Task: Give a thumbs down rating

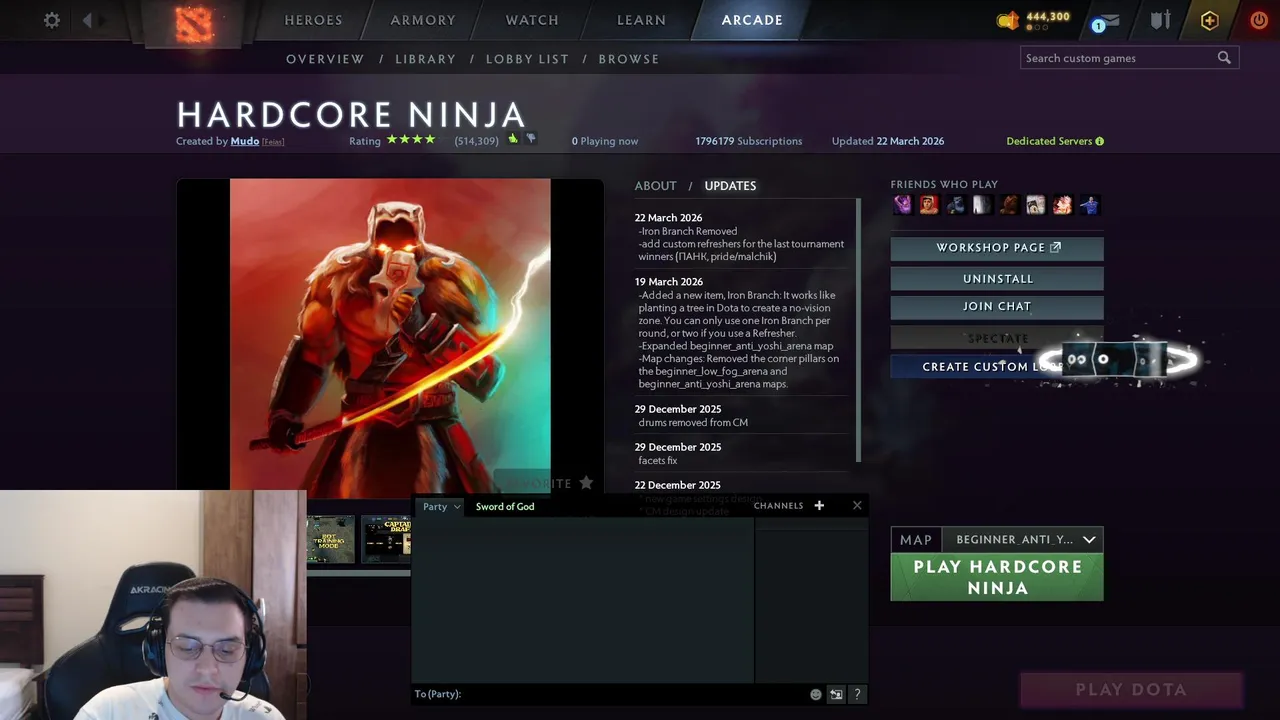Action: 531,139
